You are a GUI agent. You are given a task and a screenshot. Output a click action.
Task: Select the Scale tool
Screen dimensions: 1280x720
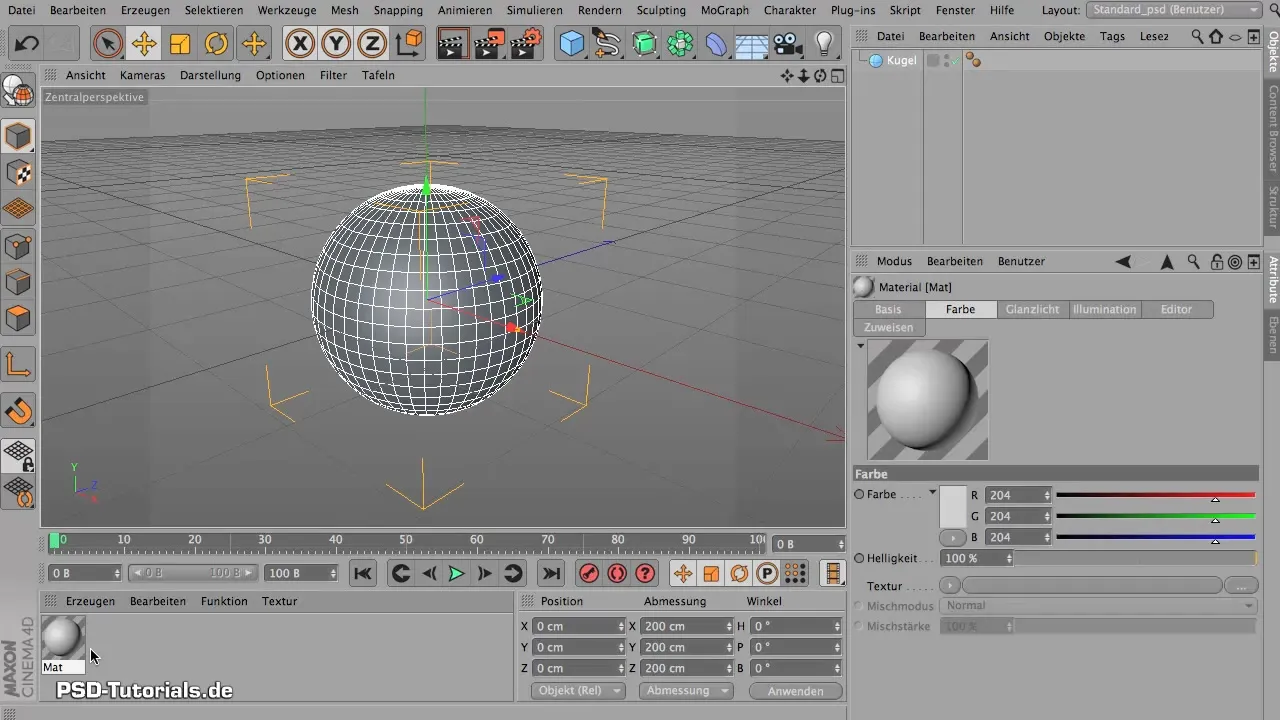[x=180, y=44]
